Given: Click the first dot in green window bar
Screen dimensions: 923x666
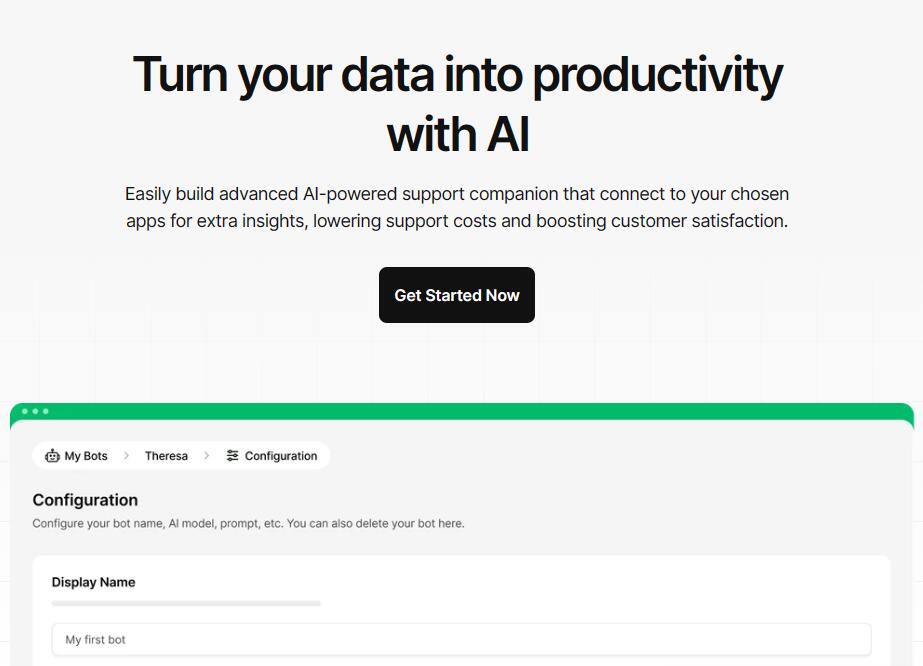Looking at the screenshot, I should (25, 411).
